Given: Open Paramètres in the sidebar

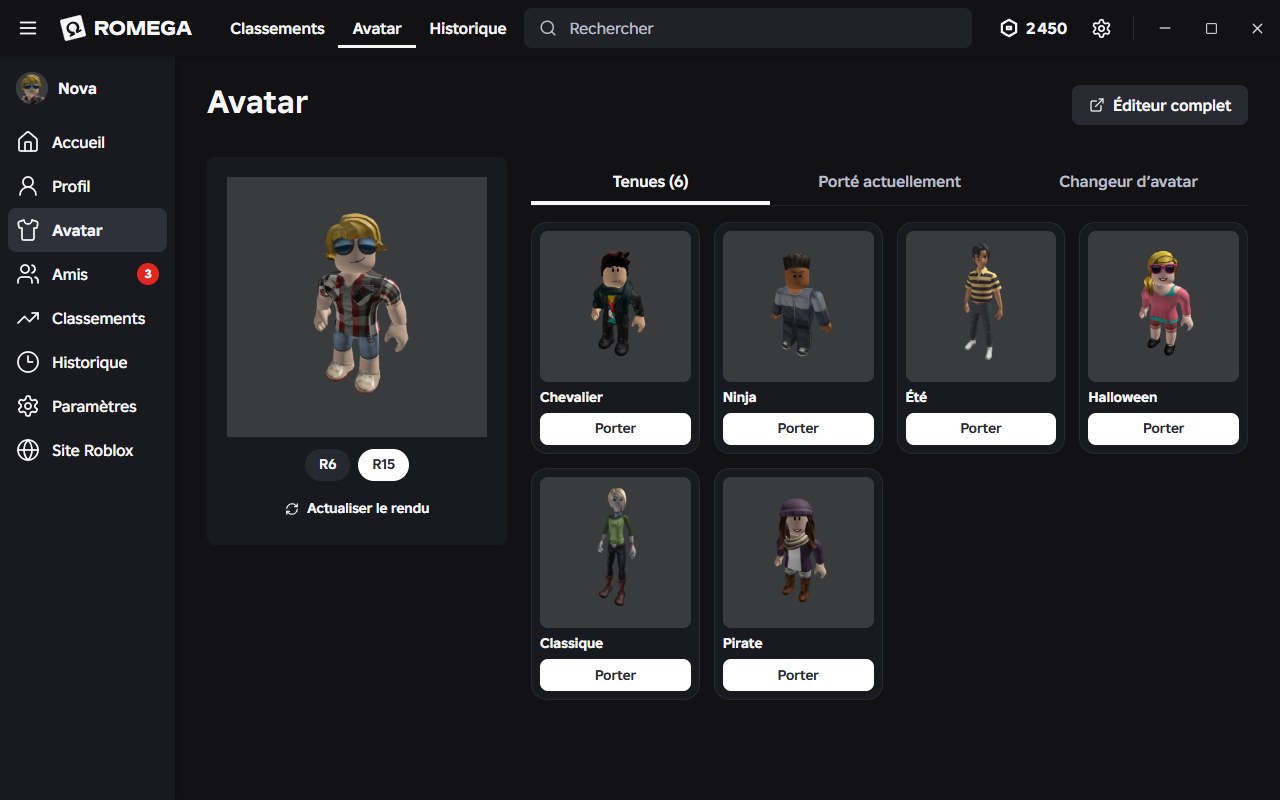Looking at the screenshot, I should click(87, 406).
